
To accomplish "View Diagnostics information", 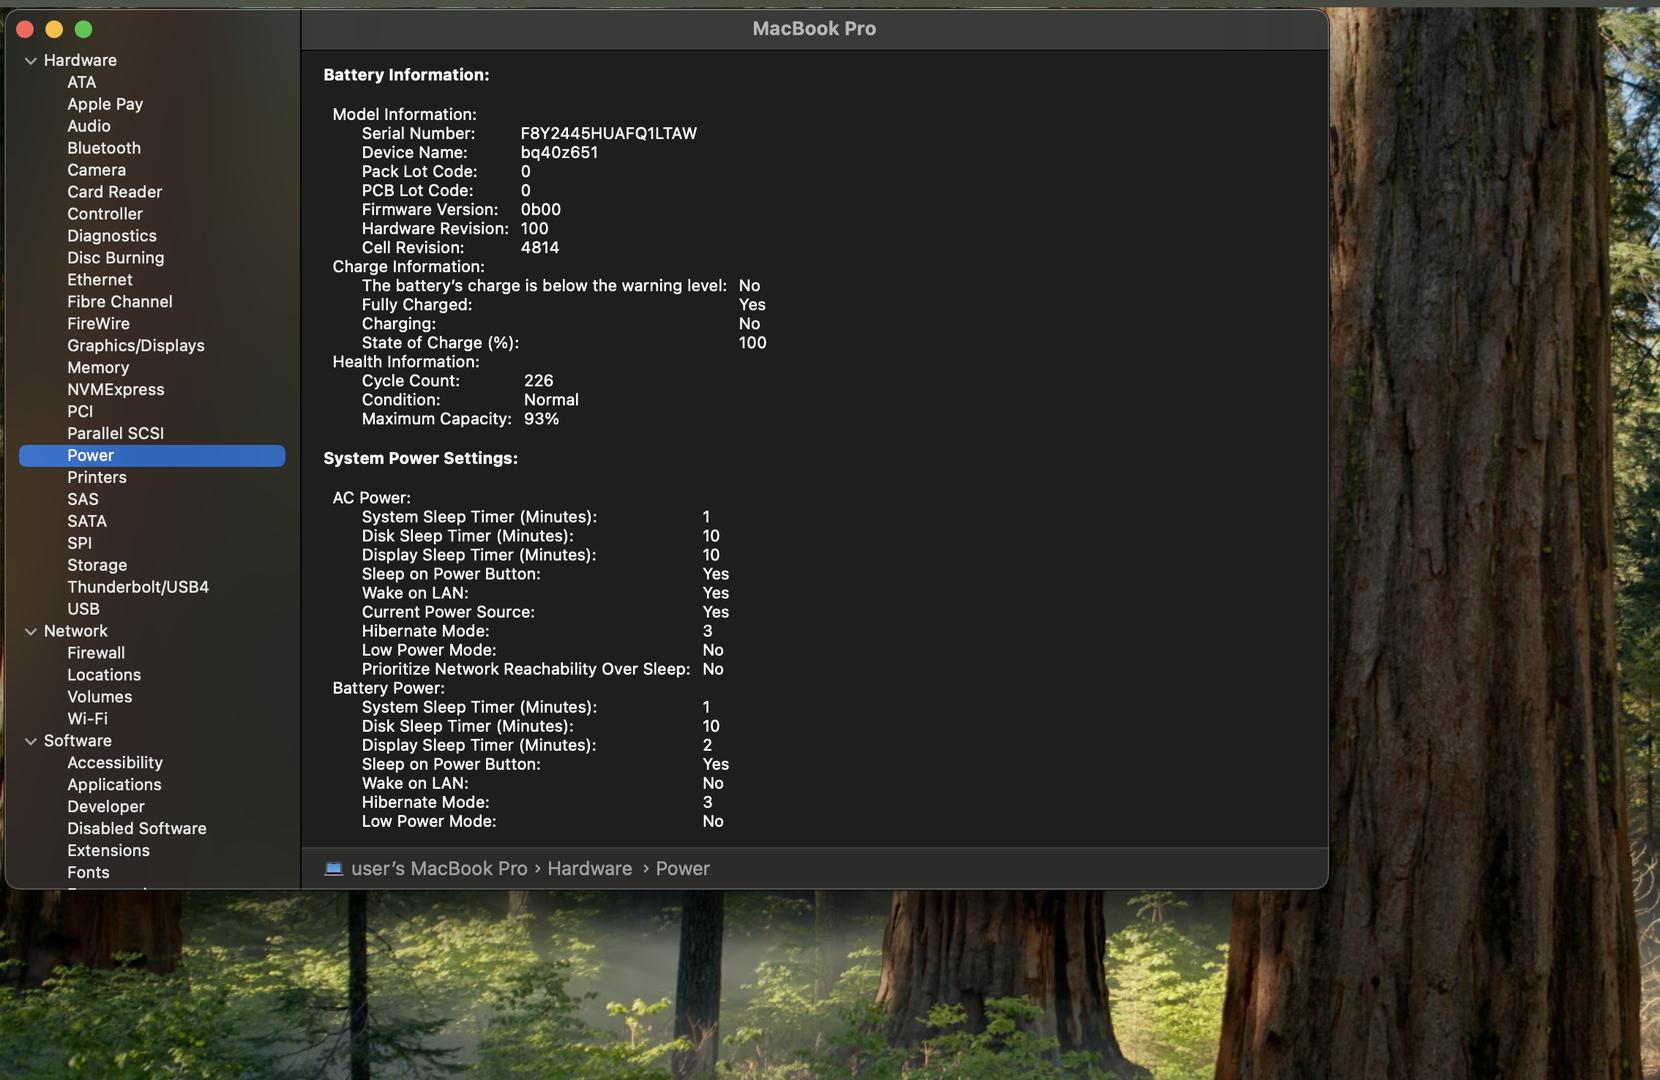I will (112, 237).
